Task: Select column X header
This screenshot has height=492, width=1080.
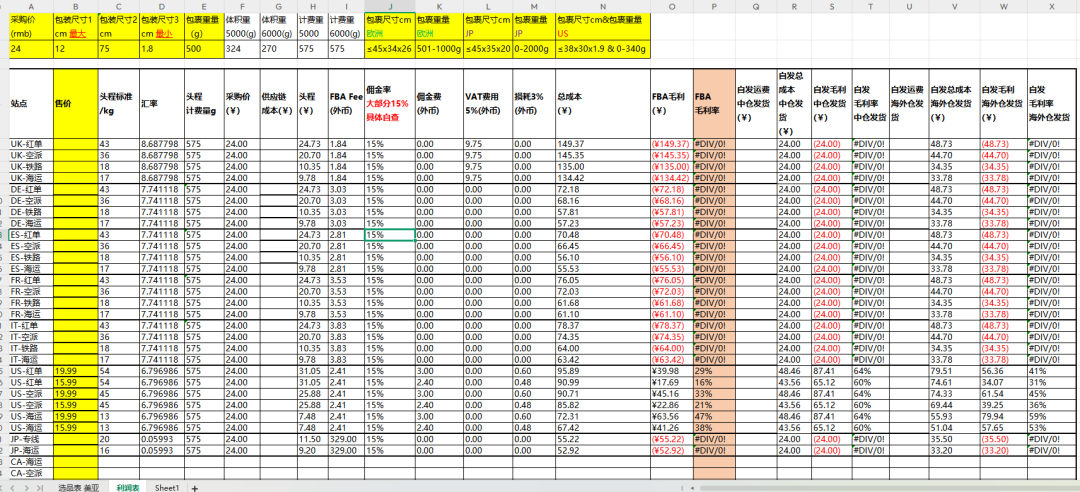Action: [1052, 6]
